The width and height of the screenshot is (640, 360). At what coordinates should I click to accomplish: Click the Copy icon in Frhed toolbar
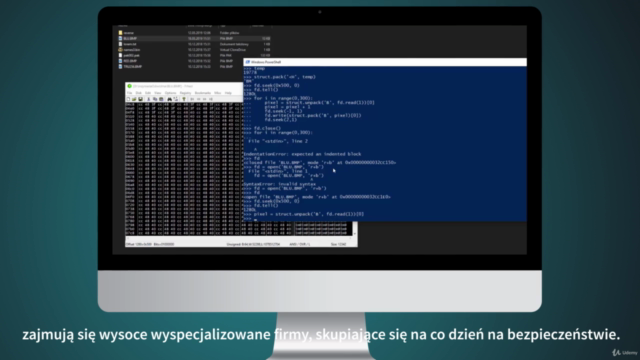coord(155,99)
